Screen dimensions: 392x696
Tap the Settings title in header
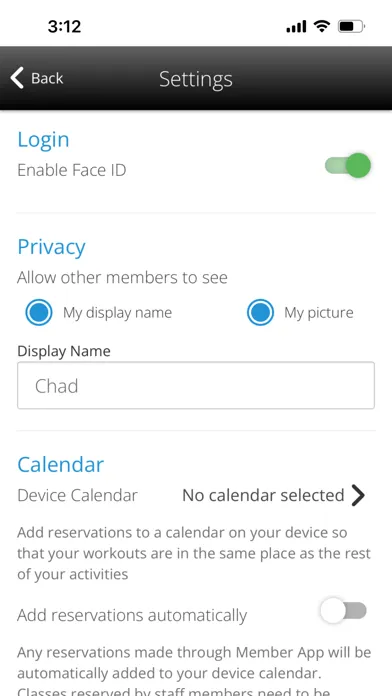(x=196, y=79)
